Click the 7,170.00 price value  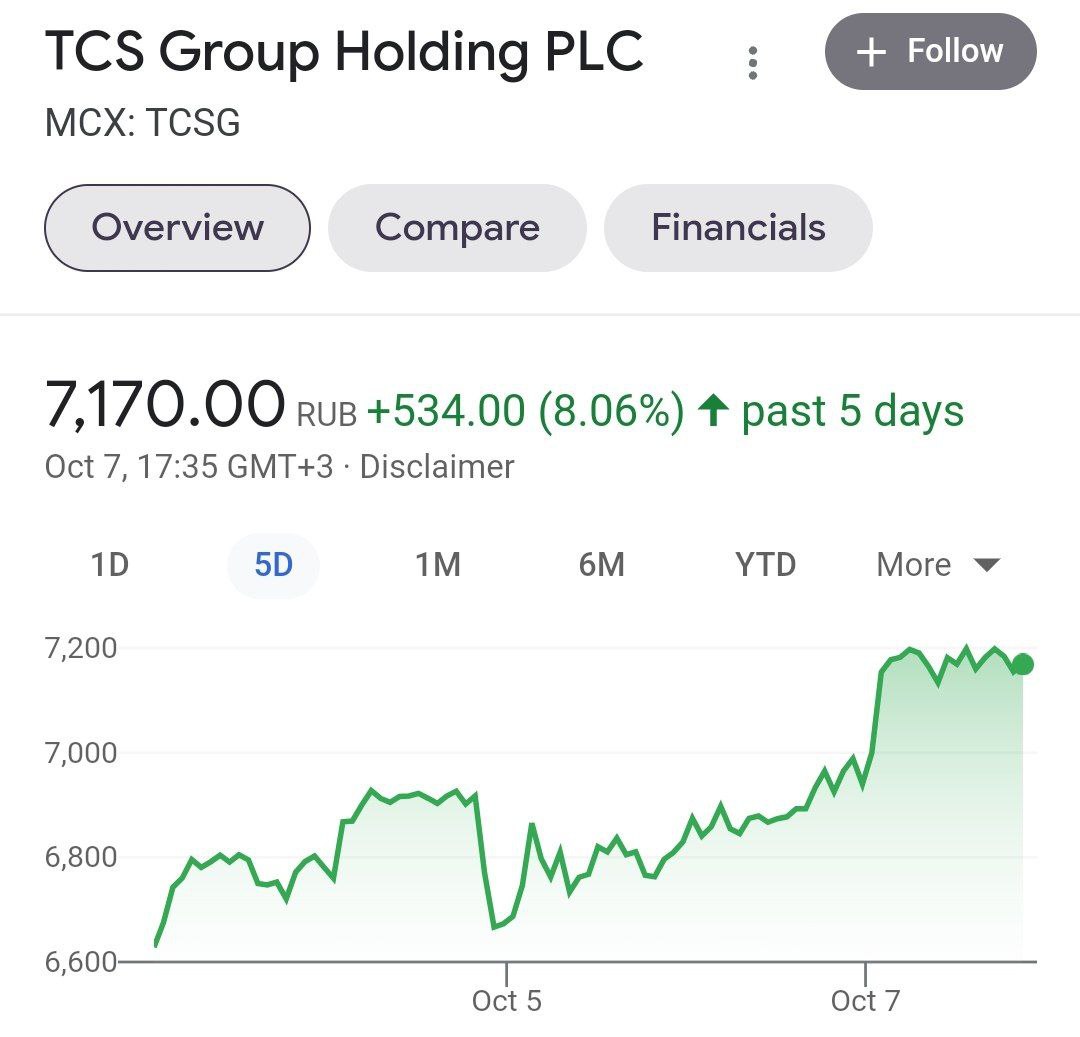[x=165, y=406]
